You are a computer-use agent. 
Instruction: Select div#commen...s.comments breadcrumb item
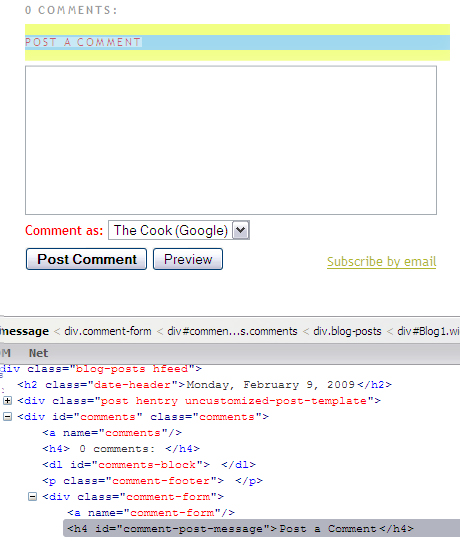tap(232, 331)
